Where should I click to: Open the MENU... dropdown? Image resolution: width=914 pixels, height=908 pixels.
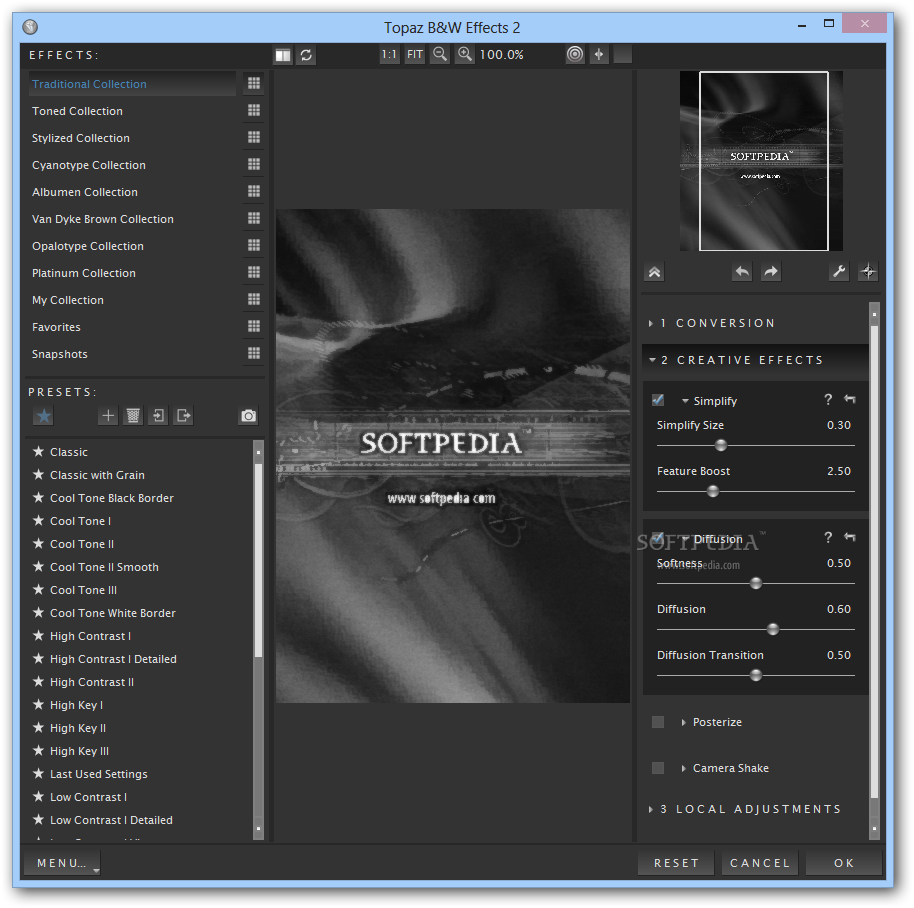pyautogui.click(x=62, y=863)
